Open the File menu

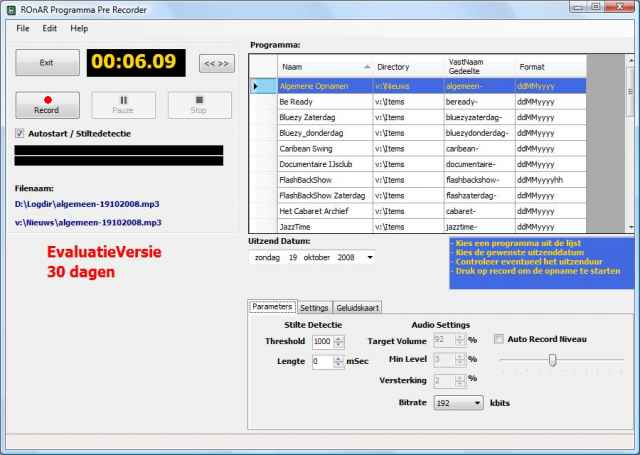coord(23,28)
